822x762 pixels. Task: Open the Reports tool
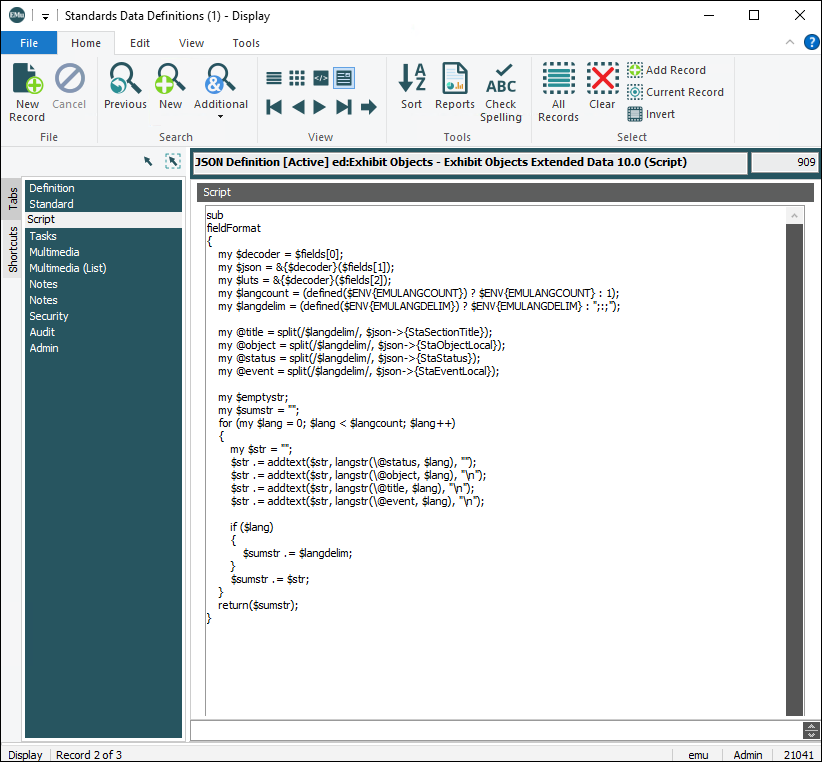(455, 86)
